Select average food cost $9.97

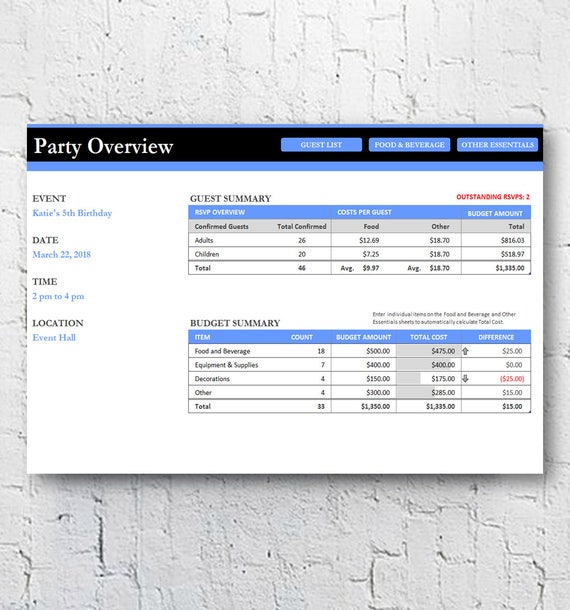371,268
